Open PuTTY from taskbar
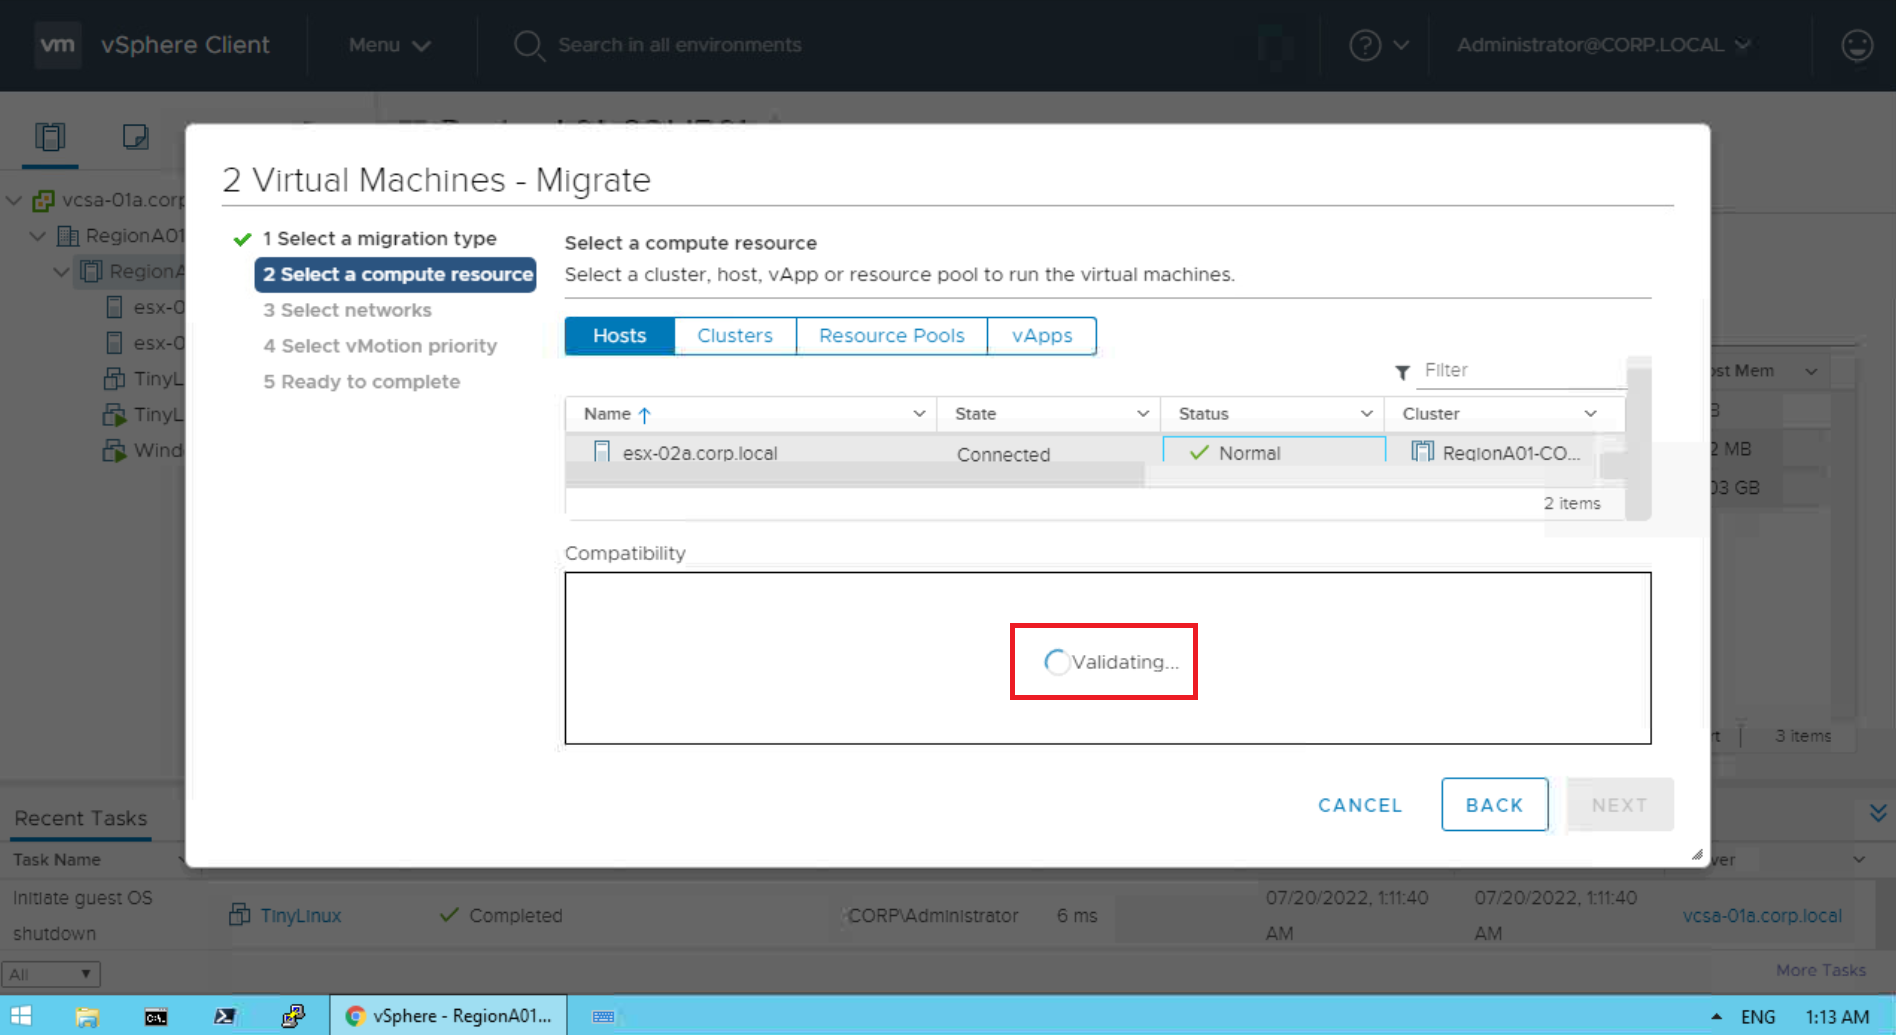The image size is (1896, 1035). [x=292, y=1016]
